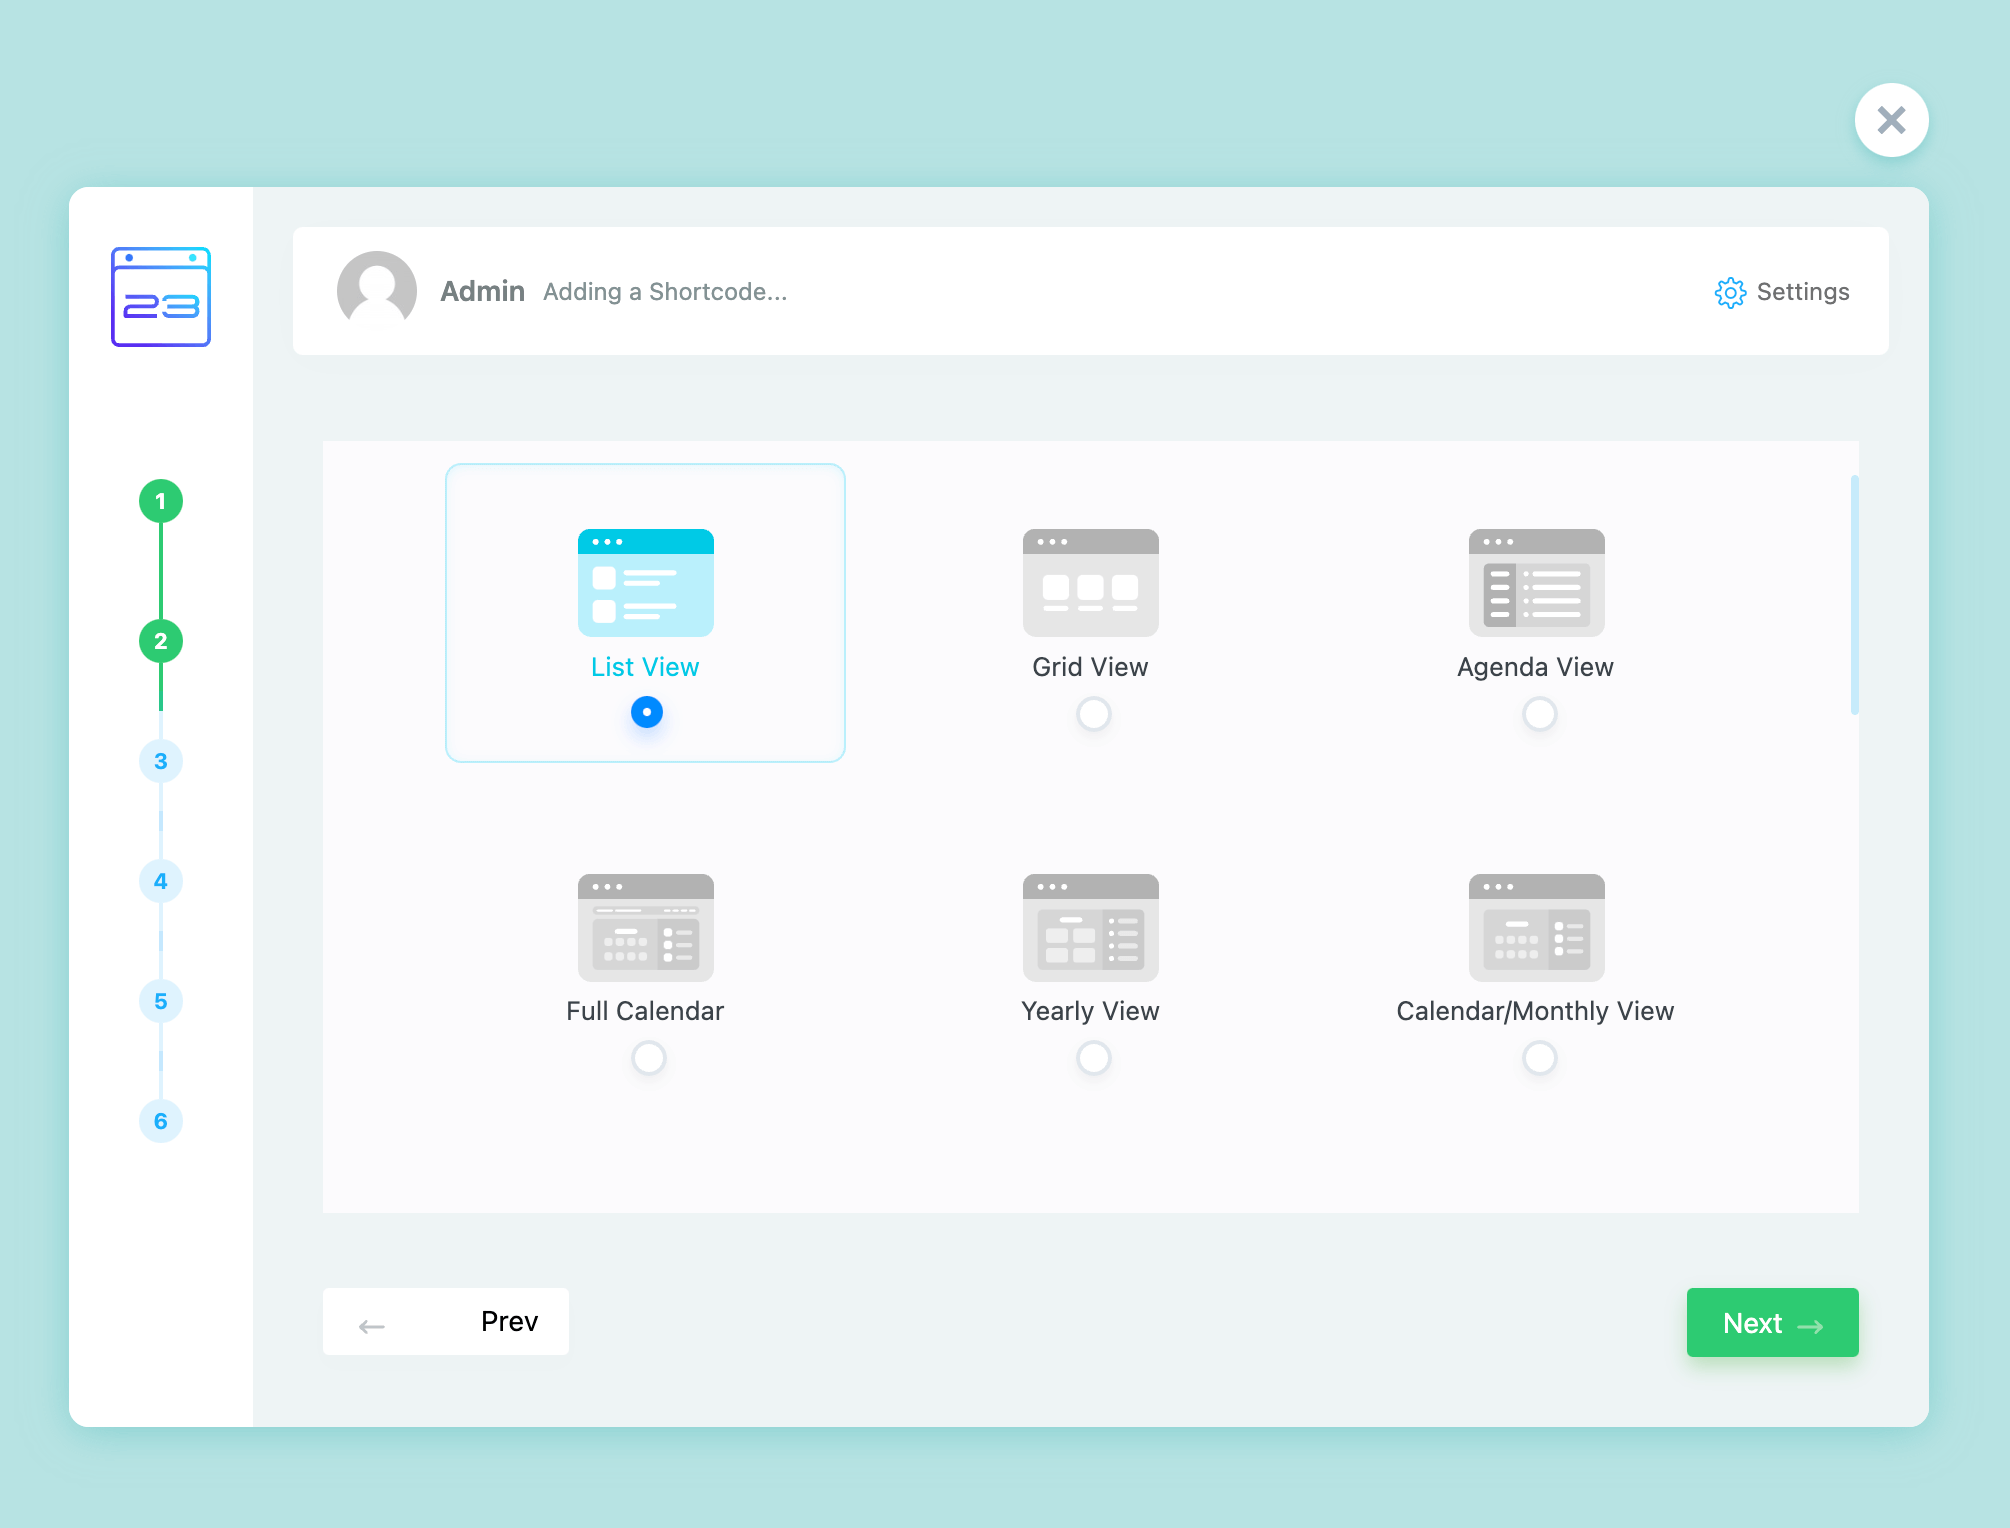Select the Agenda View radio button
This screenshot has width=2010, height=1528.
[1539, 714]
